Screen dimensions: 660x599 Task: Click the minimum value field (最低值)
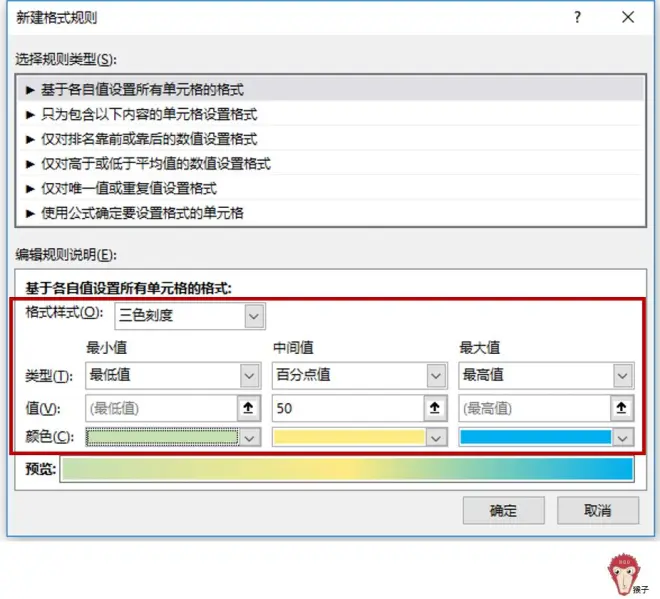coord(161,408)
